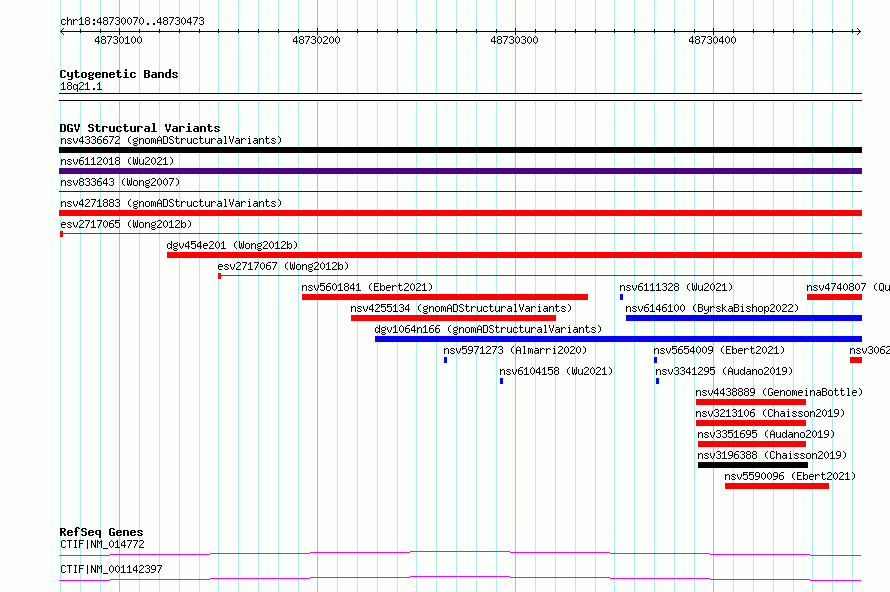Select the nsv4740807 variant label
This screenshot has width=890, height=592.
(x=848, y=287)
